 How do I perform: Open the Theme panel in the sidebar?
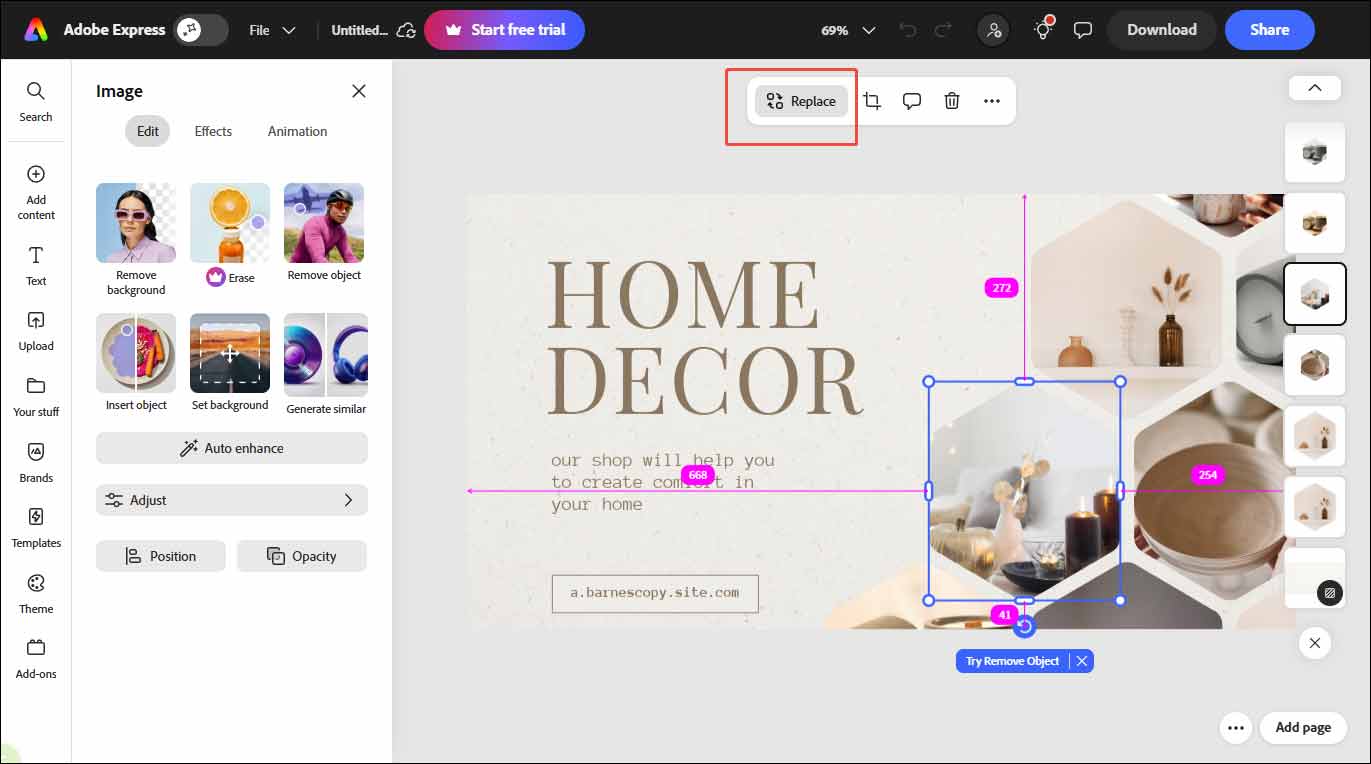tap(36, 590)
